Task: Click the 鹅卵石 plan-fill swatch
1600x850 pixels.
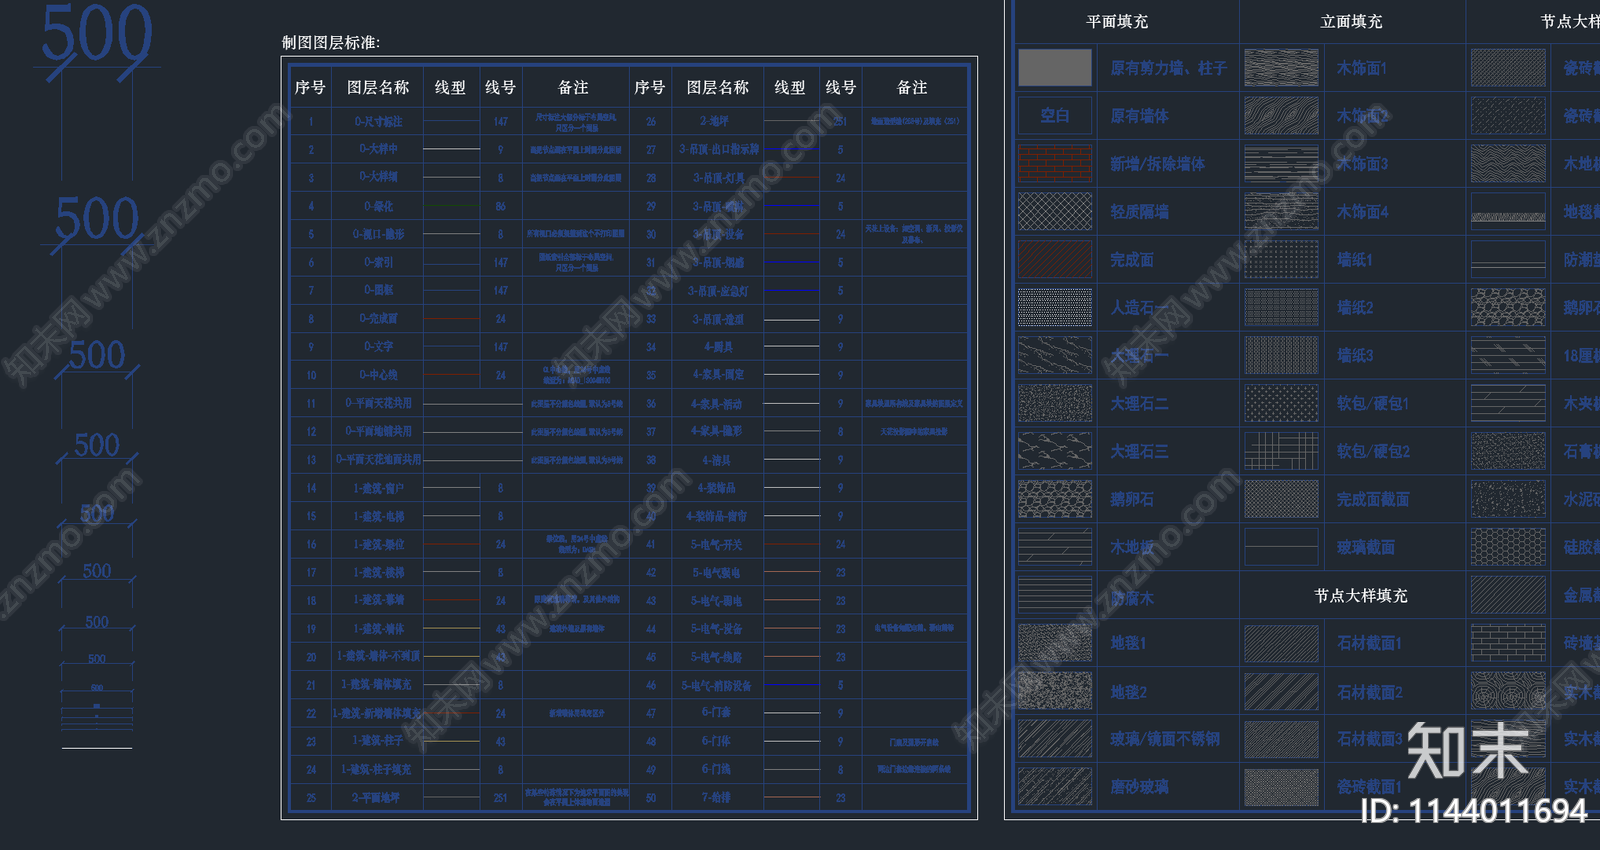Action: [x=1055, y=499]
